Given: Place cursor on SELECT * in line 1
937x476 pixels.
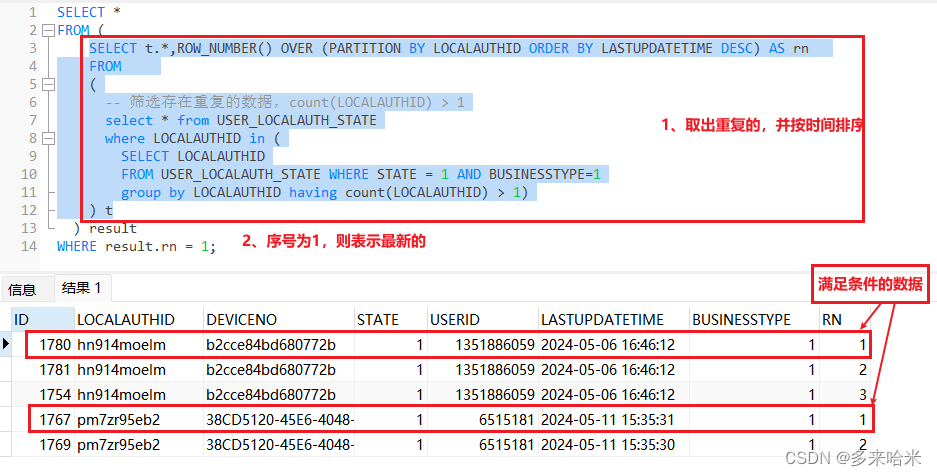Looking at the screenshot, I should [89, 13].
